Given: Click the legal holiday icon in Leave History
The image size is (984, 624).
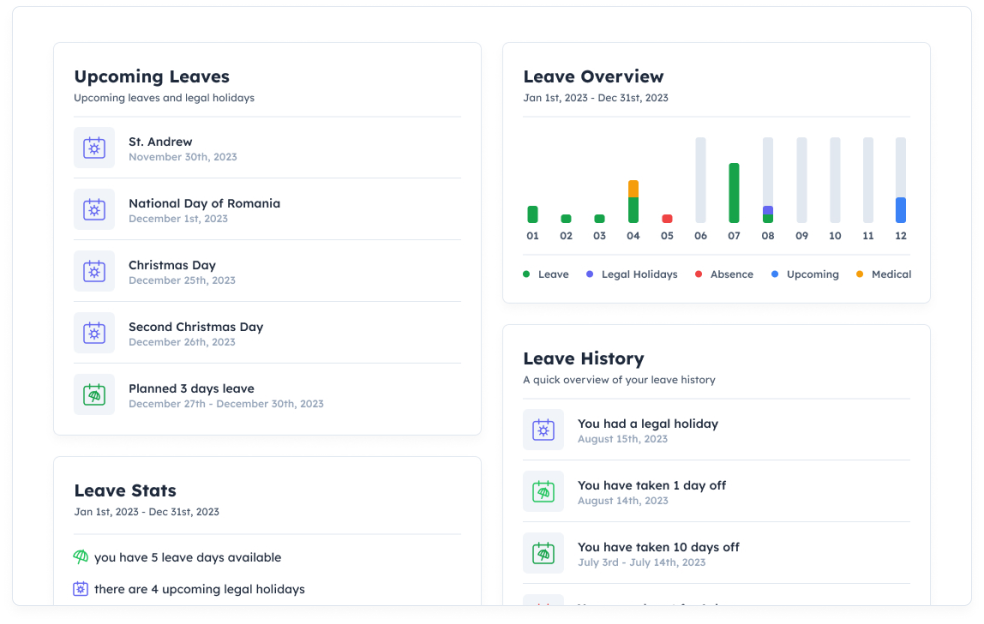Looking at the screenshot, I should [x=543, y=430].
